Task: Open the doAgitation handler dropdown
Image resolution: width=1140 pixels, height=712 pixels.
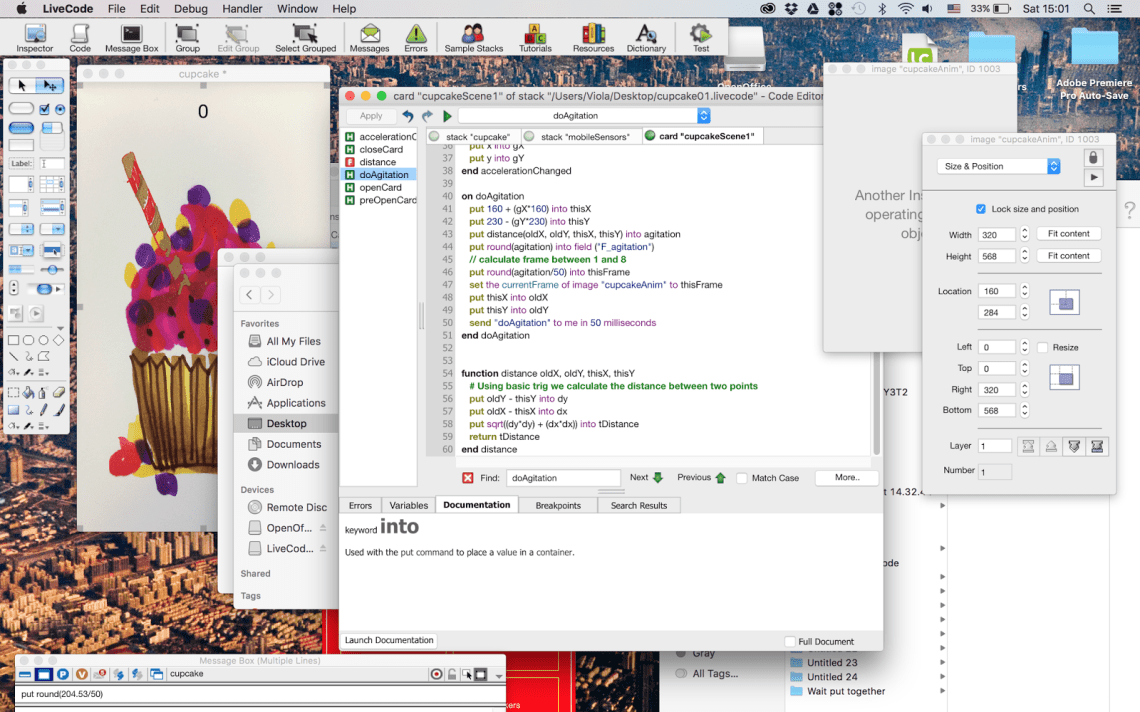Action: [x=702, y=115]
